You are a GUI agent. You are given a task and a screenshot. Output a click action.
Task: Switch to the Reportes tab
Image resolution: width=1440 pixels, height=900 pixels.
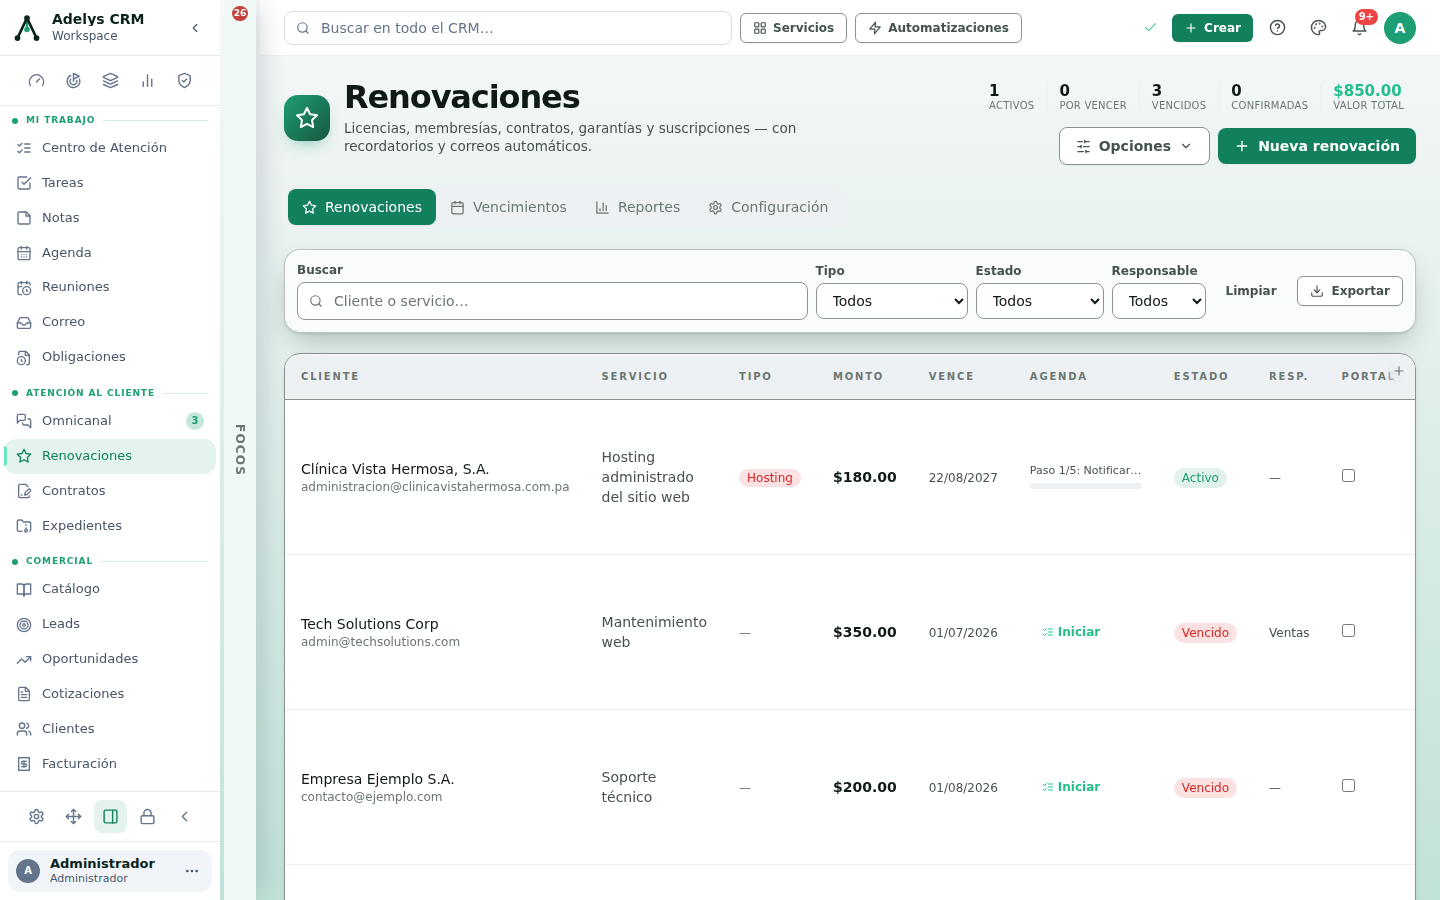637,207
